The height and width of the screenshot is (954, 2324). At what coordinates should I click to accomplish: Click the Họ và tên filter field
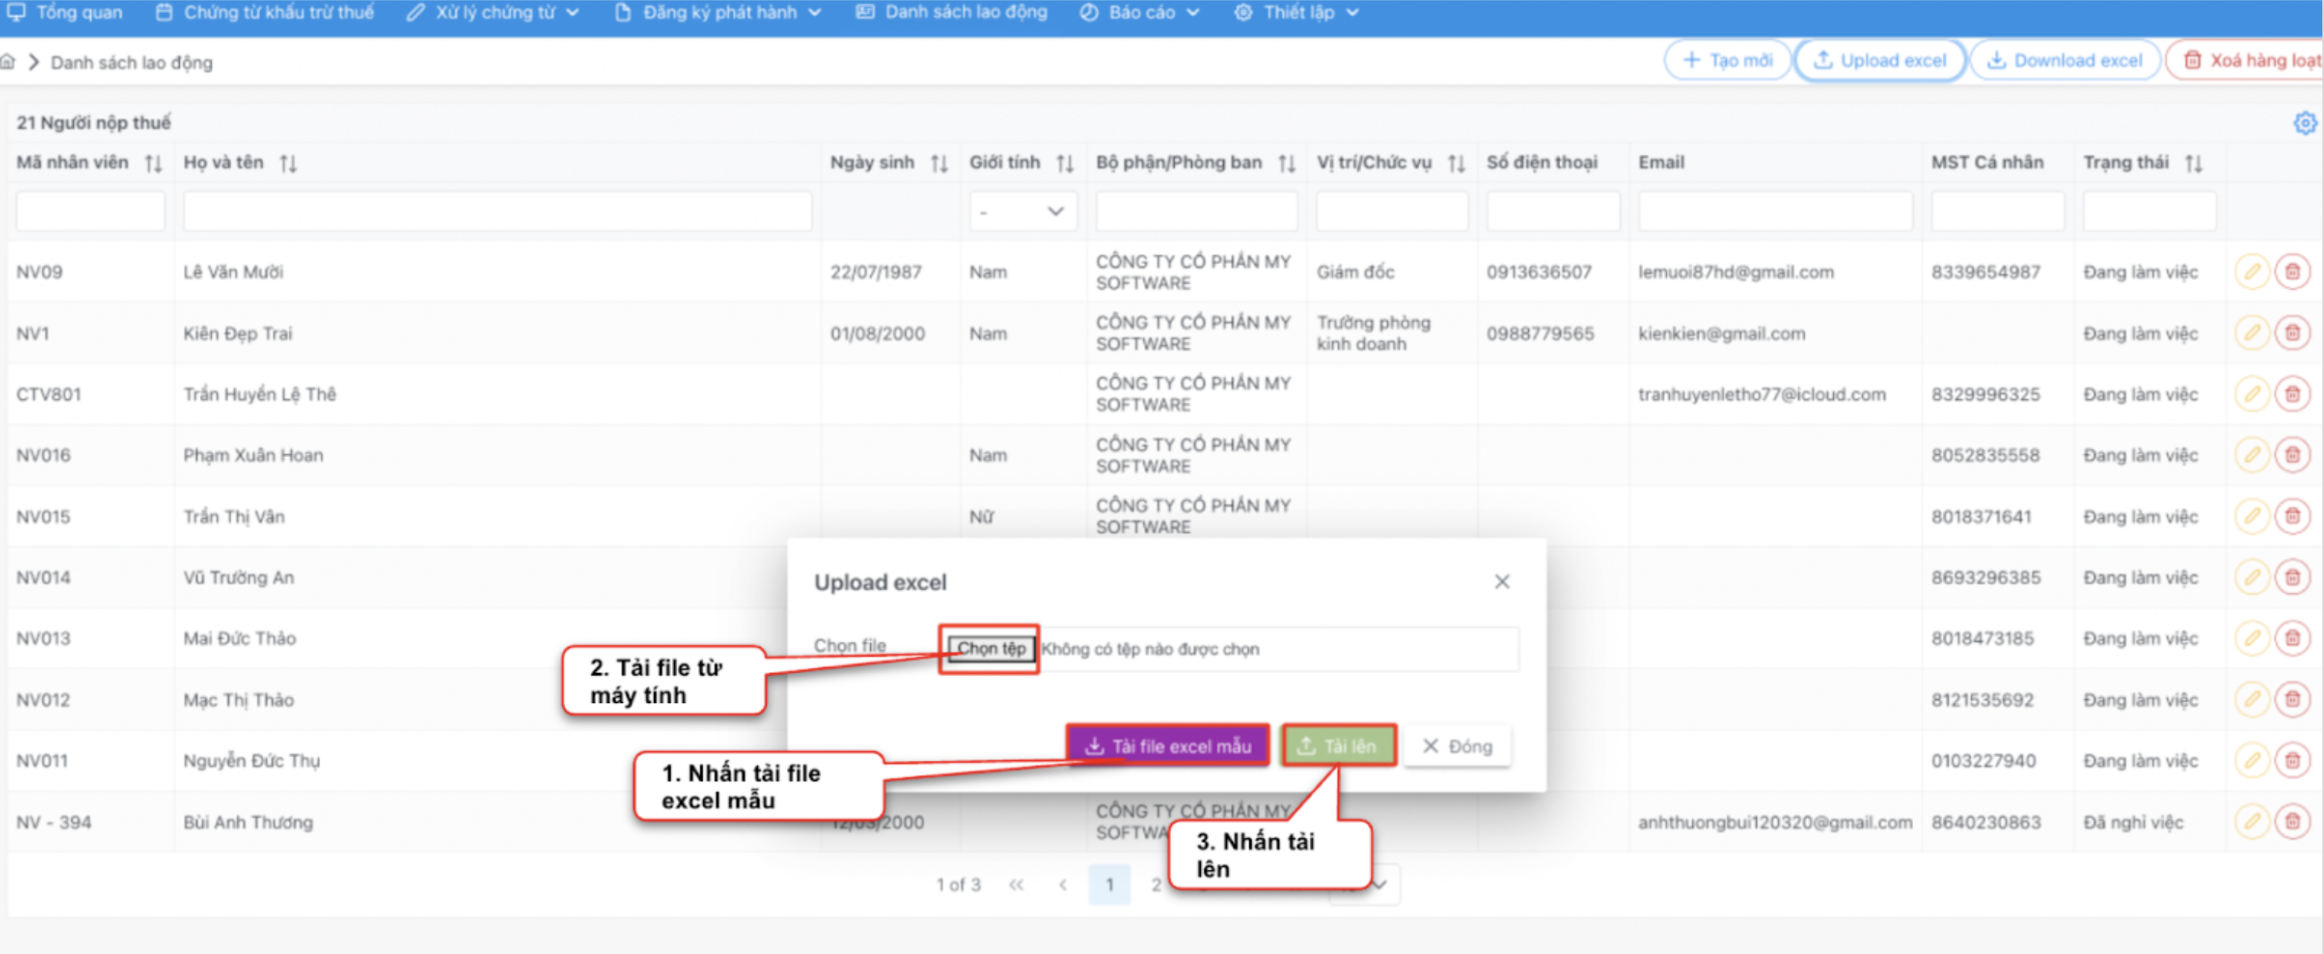click(x=497, y=212)
